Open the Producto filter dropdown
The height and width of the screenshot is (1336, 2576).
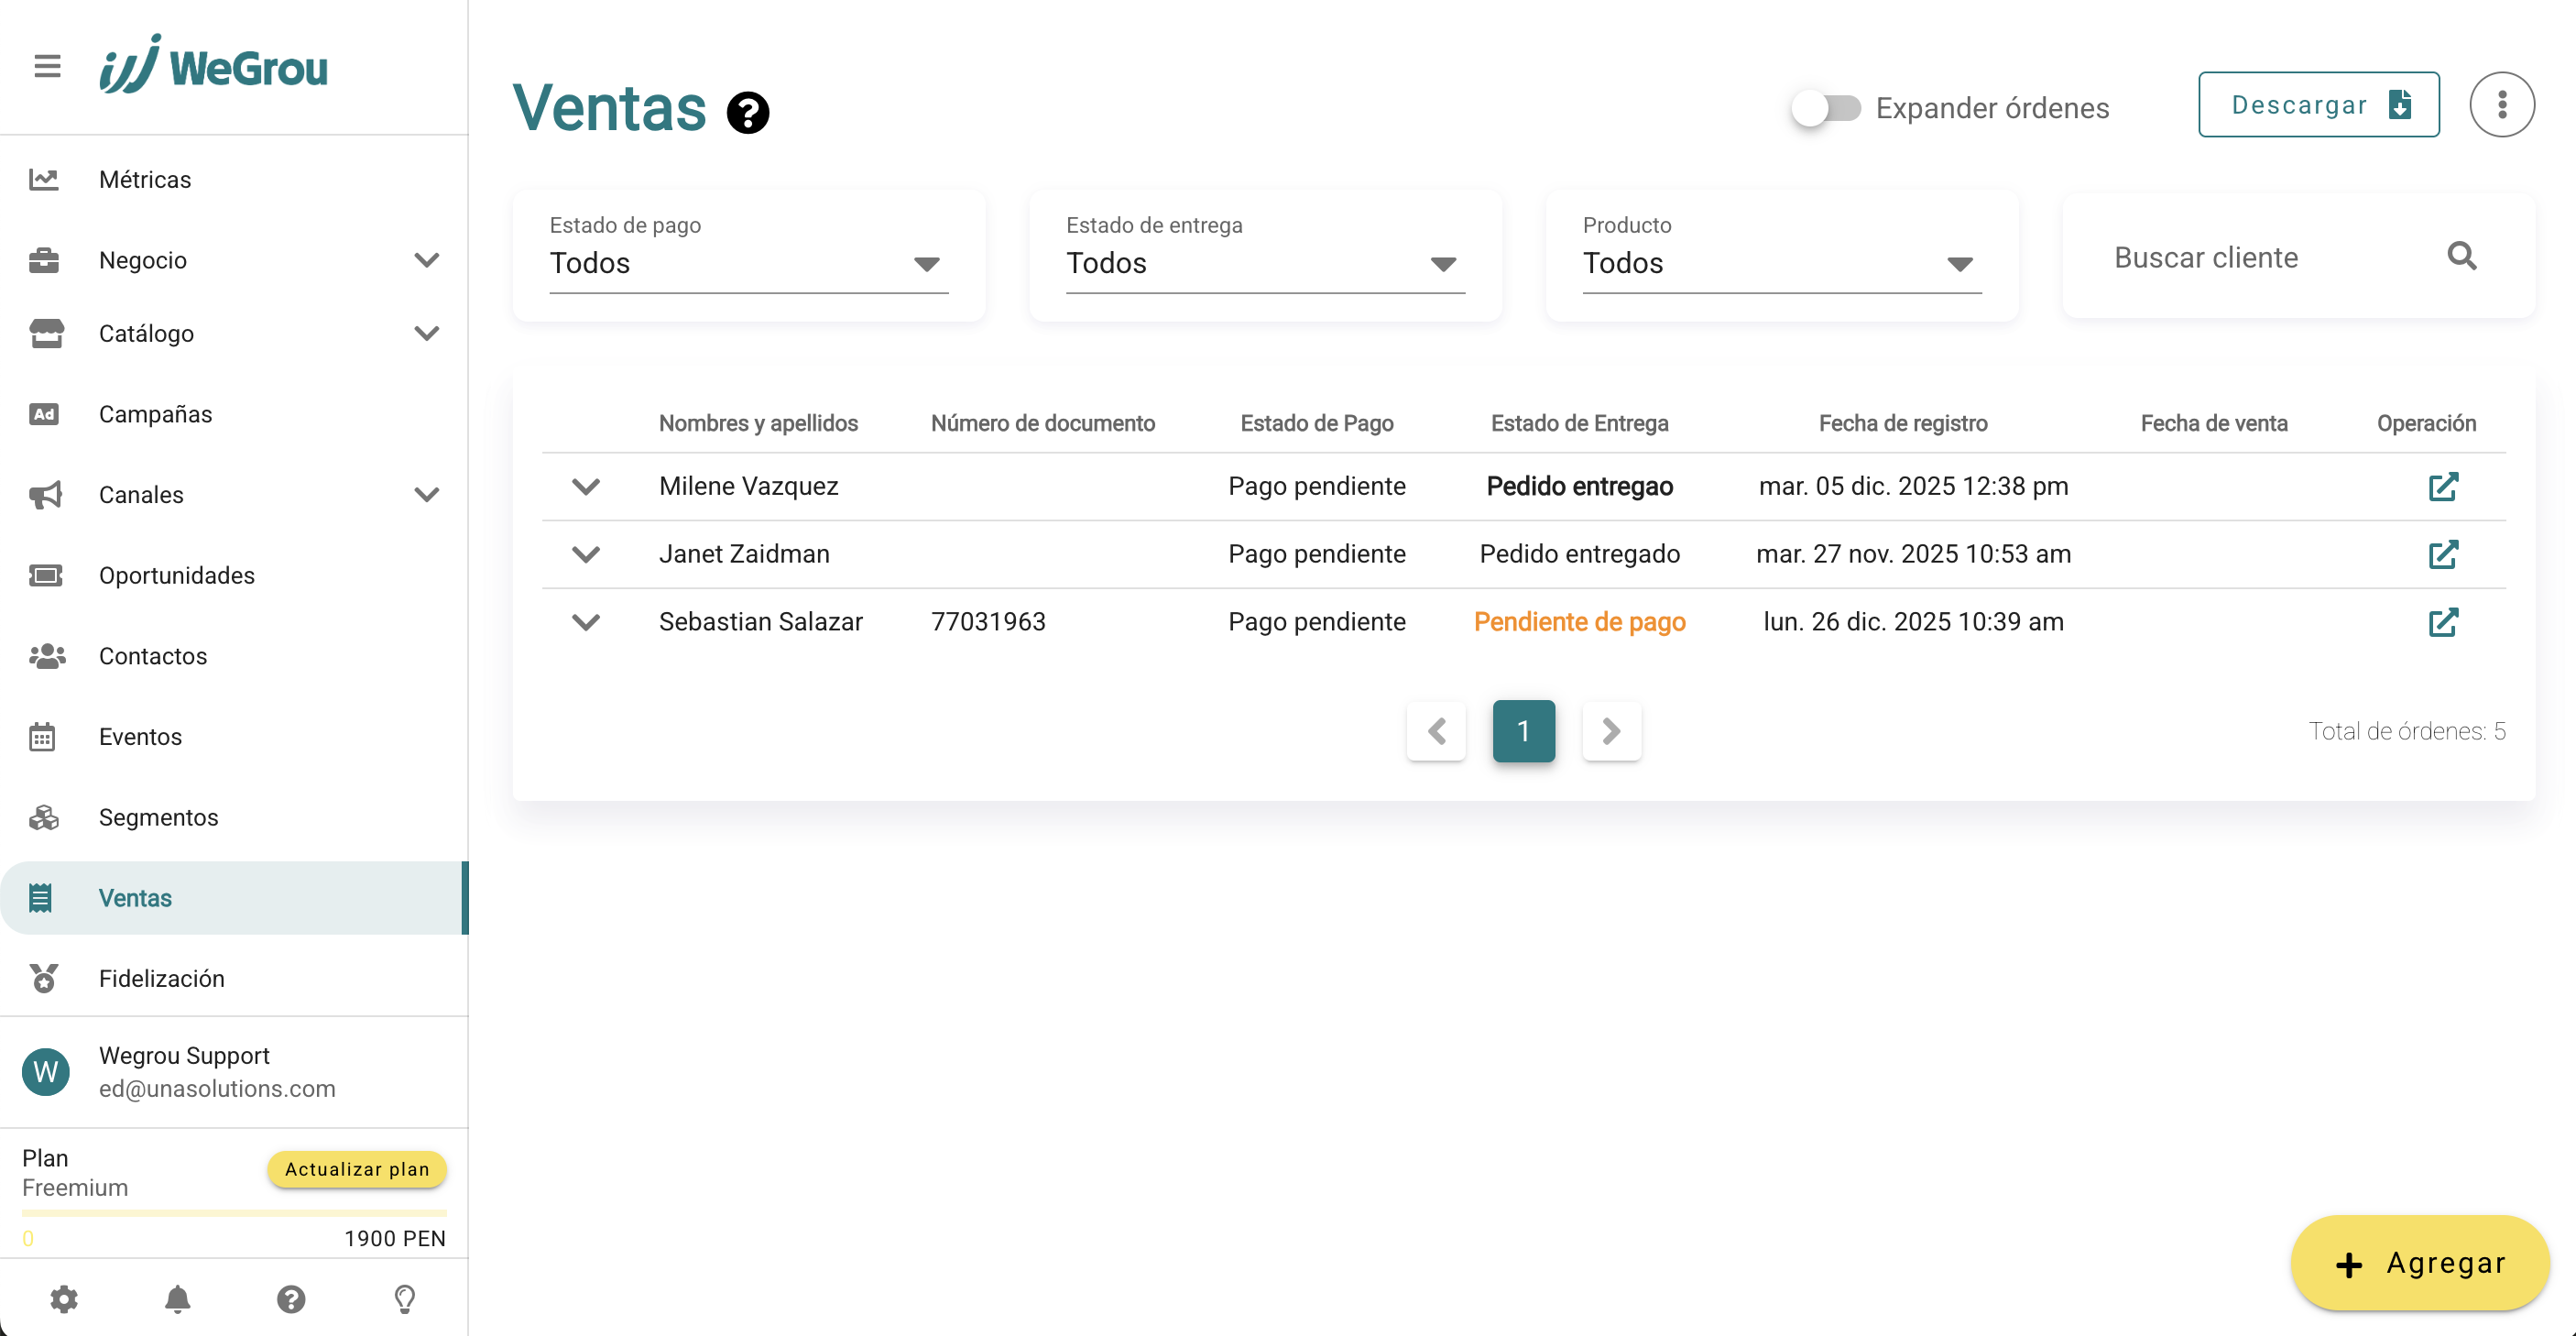[1781, 263]
